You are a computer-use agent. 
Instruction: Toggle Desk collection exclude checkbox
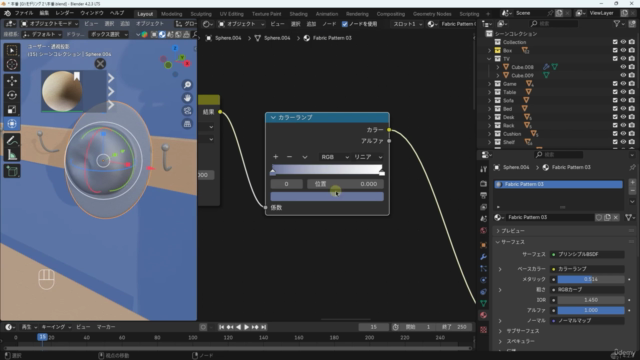point(615,117)
